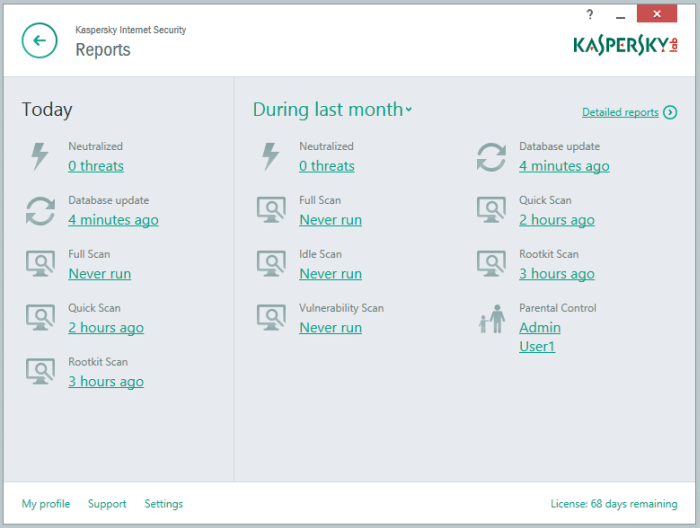The width and height of the screenshot is (700, 528).
Task: Open Today's 0 threats link
Action: 96,166
